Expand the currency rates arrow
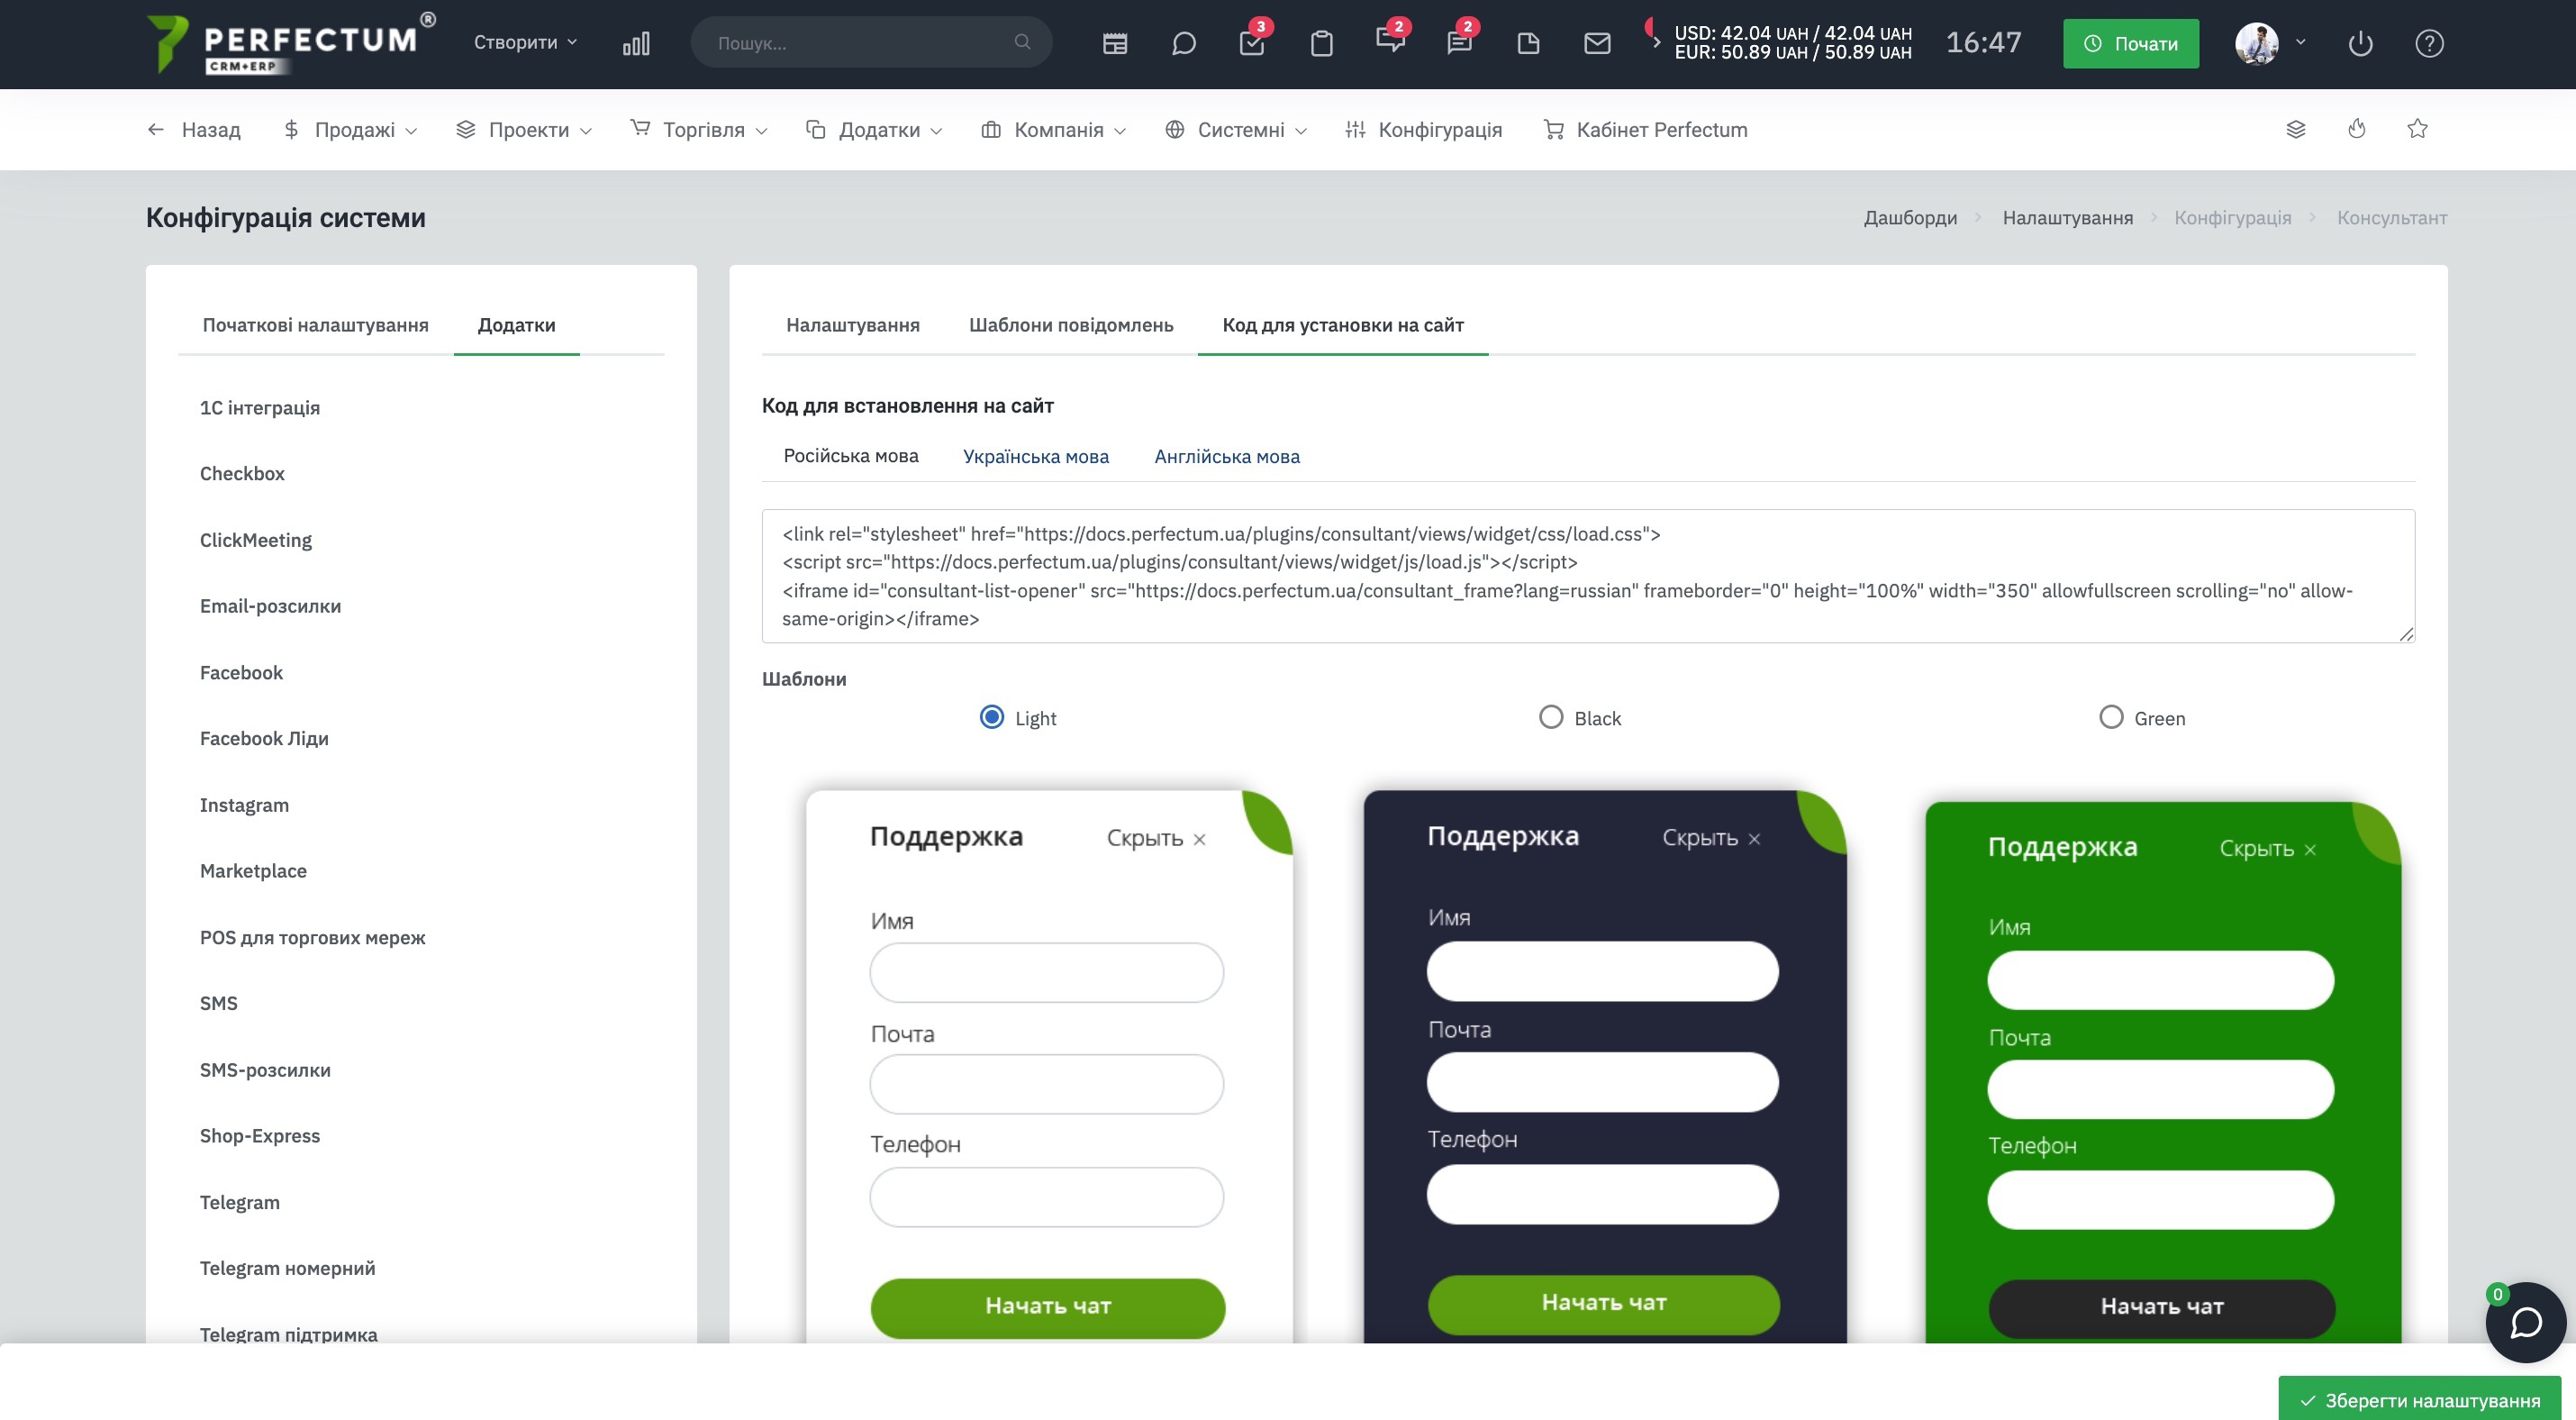The image size is (2576, 1420). [x=1656, y=42]
